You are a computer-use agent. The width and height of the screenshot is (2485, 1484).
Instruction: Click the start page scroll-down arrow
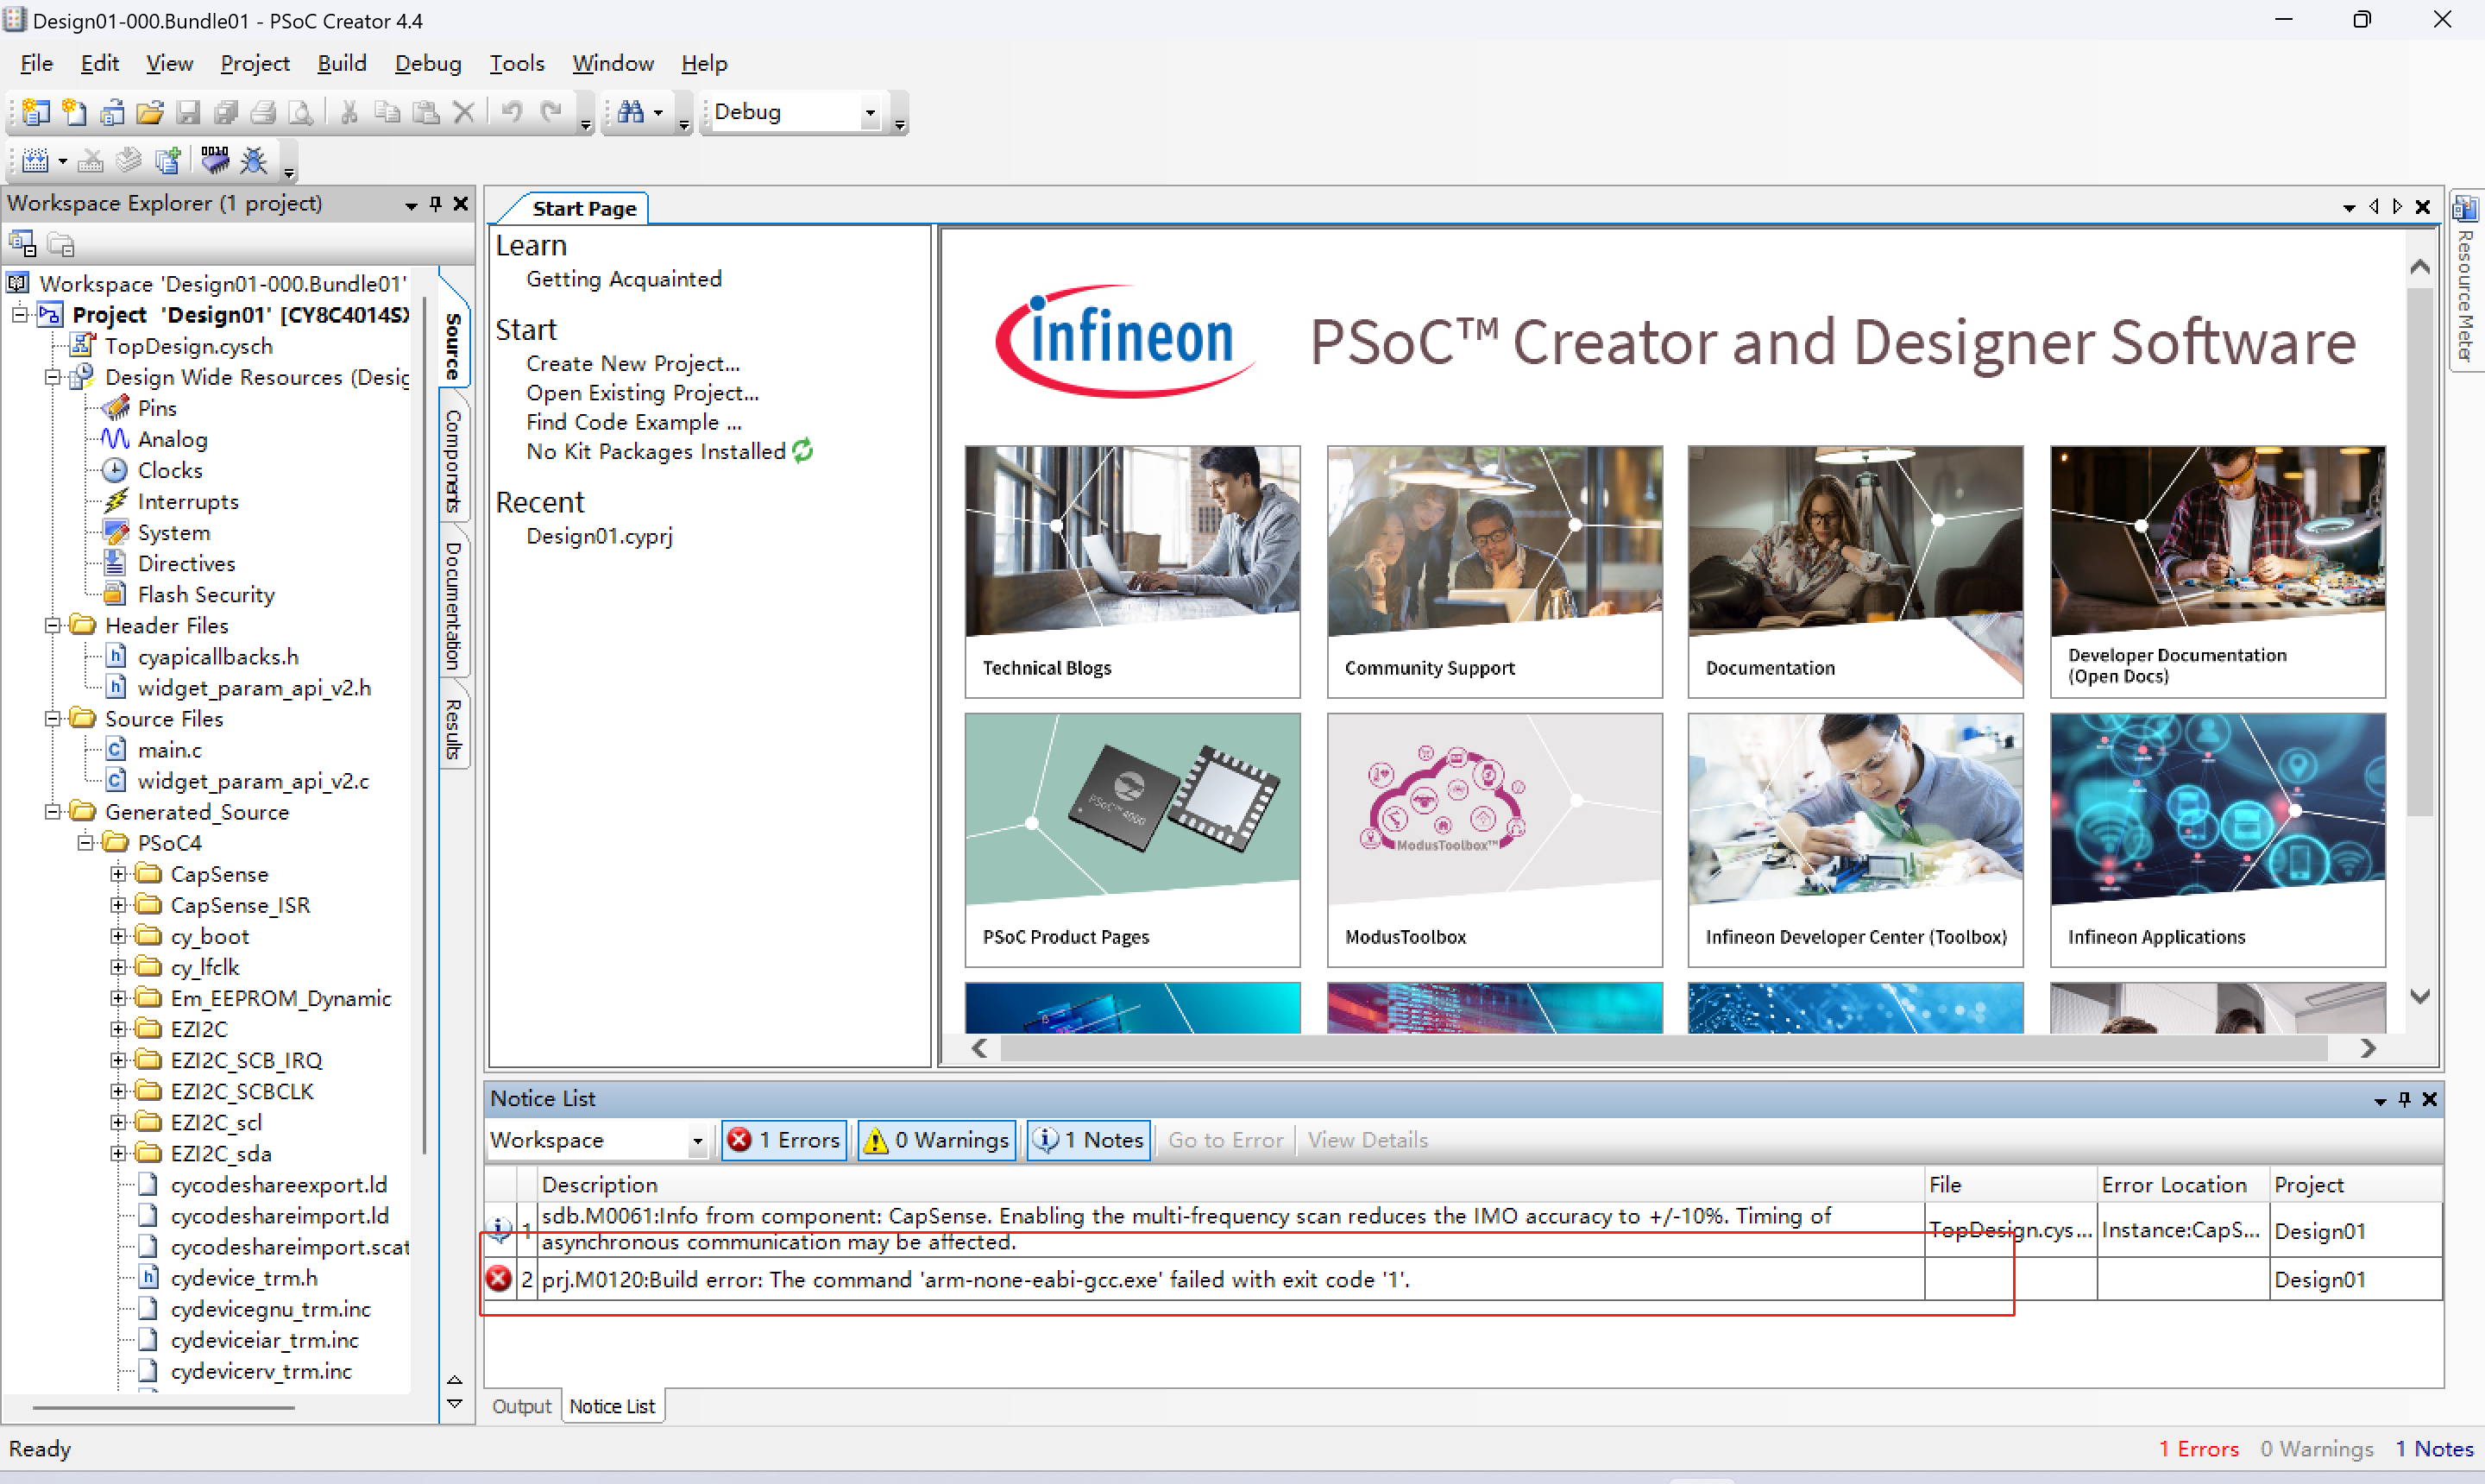click(x=2419, y=996)
